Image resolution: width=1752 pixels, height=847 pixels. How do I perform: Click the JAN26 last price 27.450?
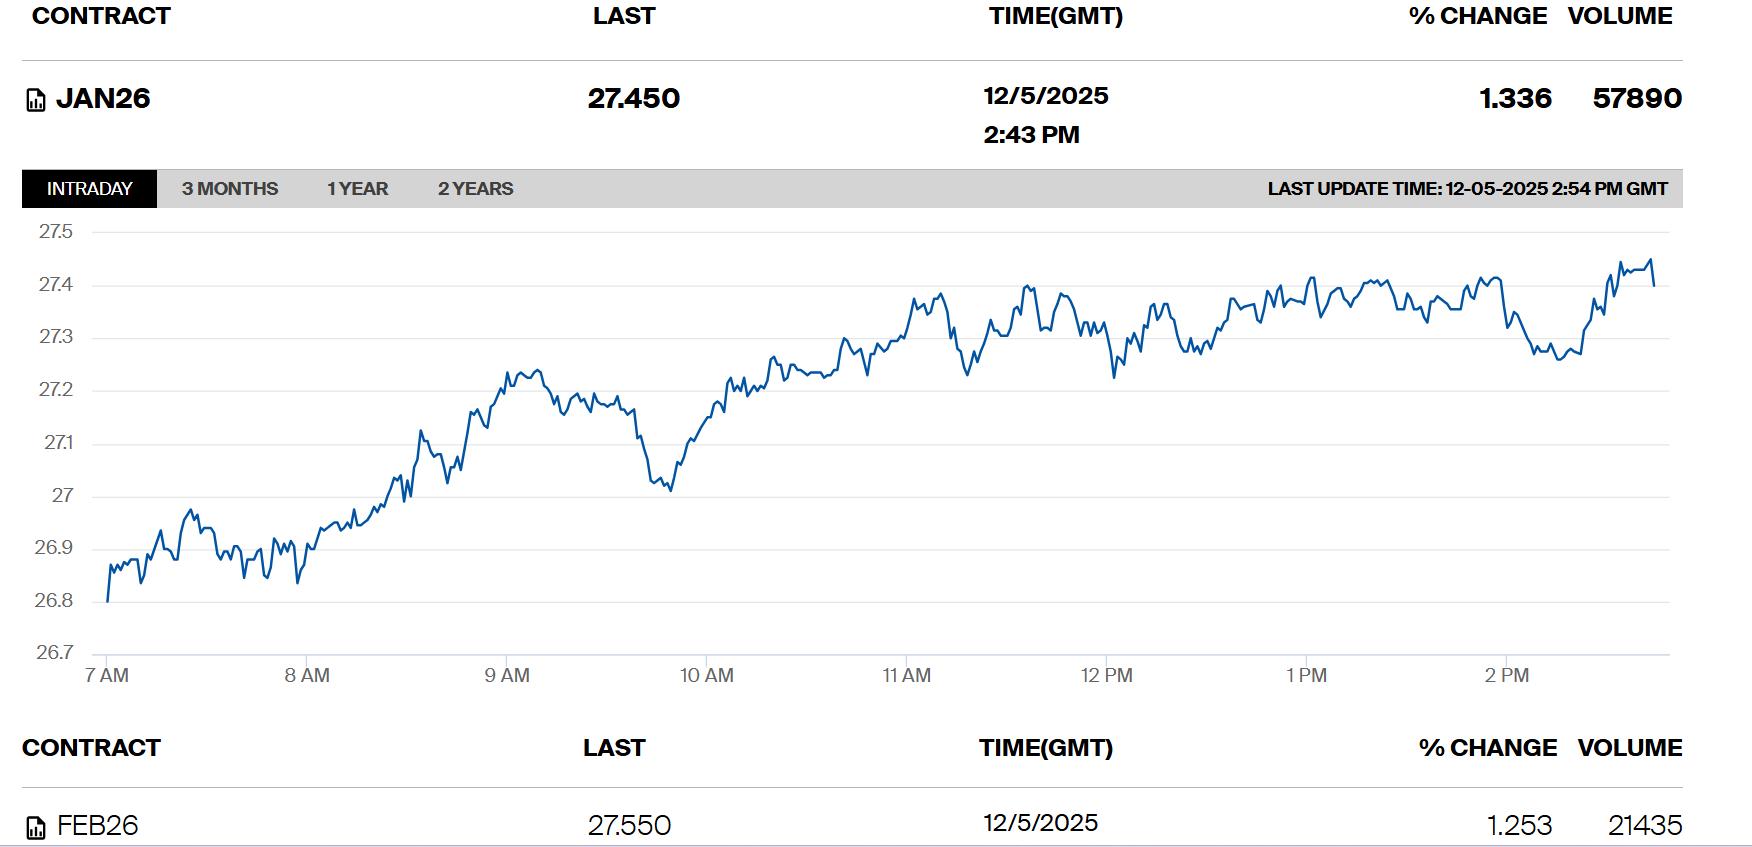pyautogui.click(x=633, y=98)
